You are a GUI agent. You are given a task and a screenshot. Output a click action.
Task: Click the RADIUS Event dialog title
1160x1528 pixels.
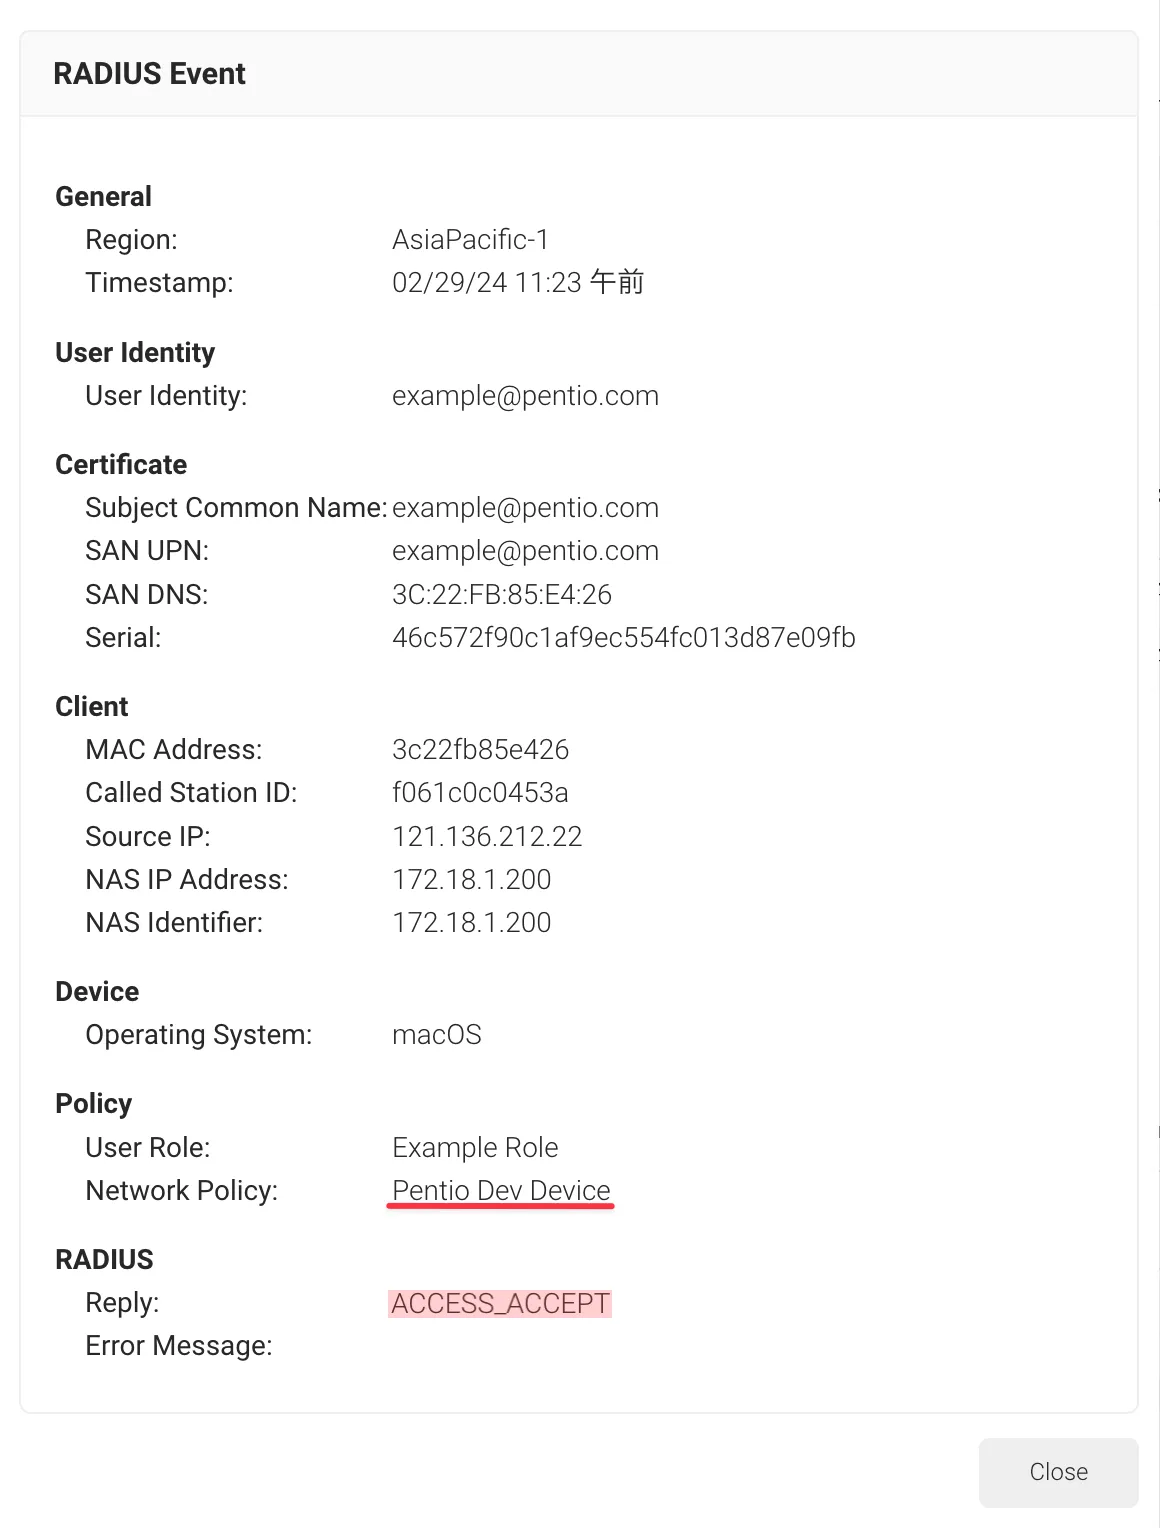click(x=149, y=74)
